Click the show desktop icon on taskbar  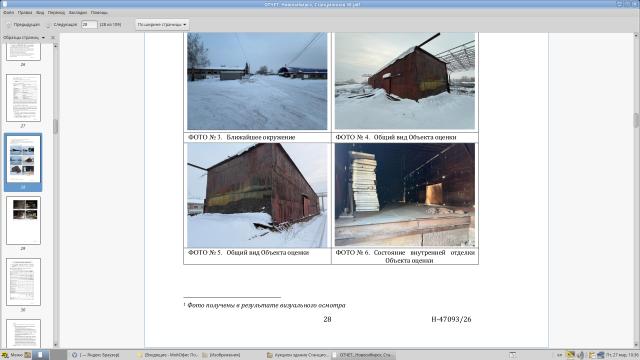512,355
